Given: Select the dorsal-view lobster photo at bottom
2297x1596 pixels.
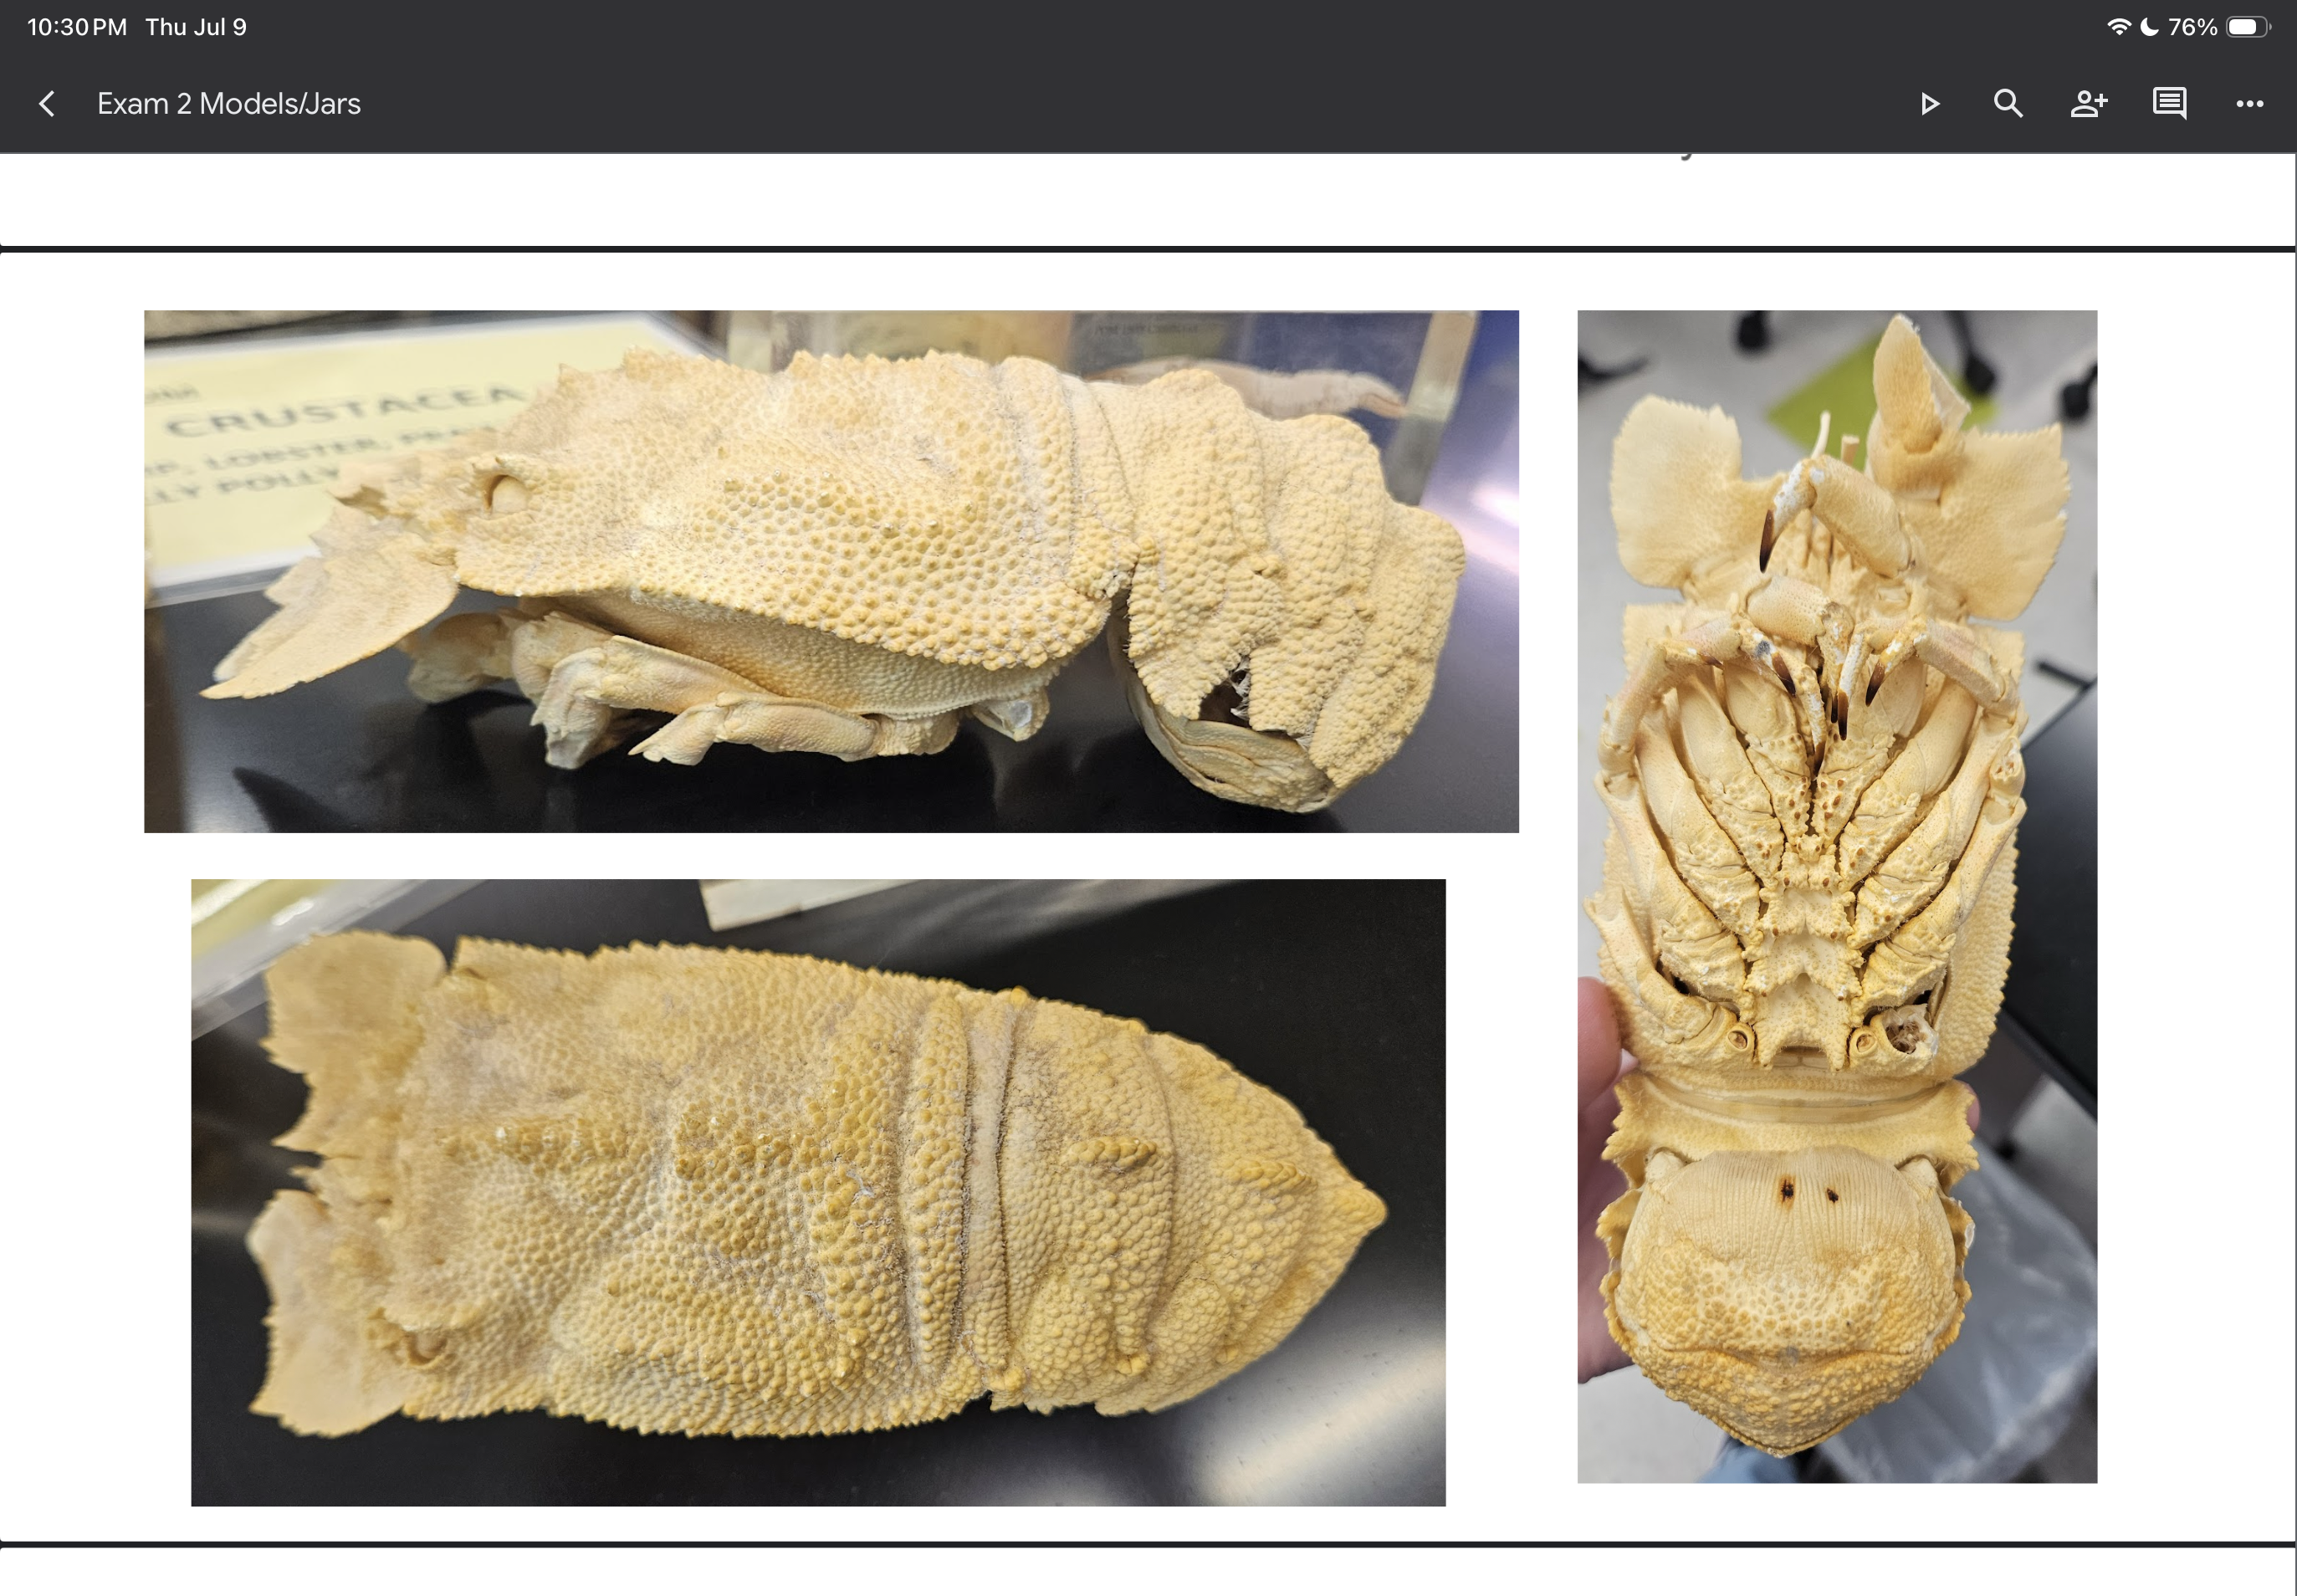Looking at the screenshot, I should (818, 1192).
